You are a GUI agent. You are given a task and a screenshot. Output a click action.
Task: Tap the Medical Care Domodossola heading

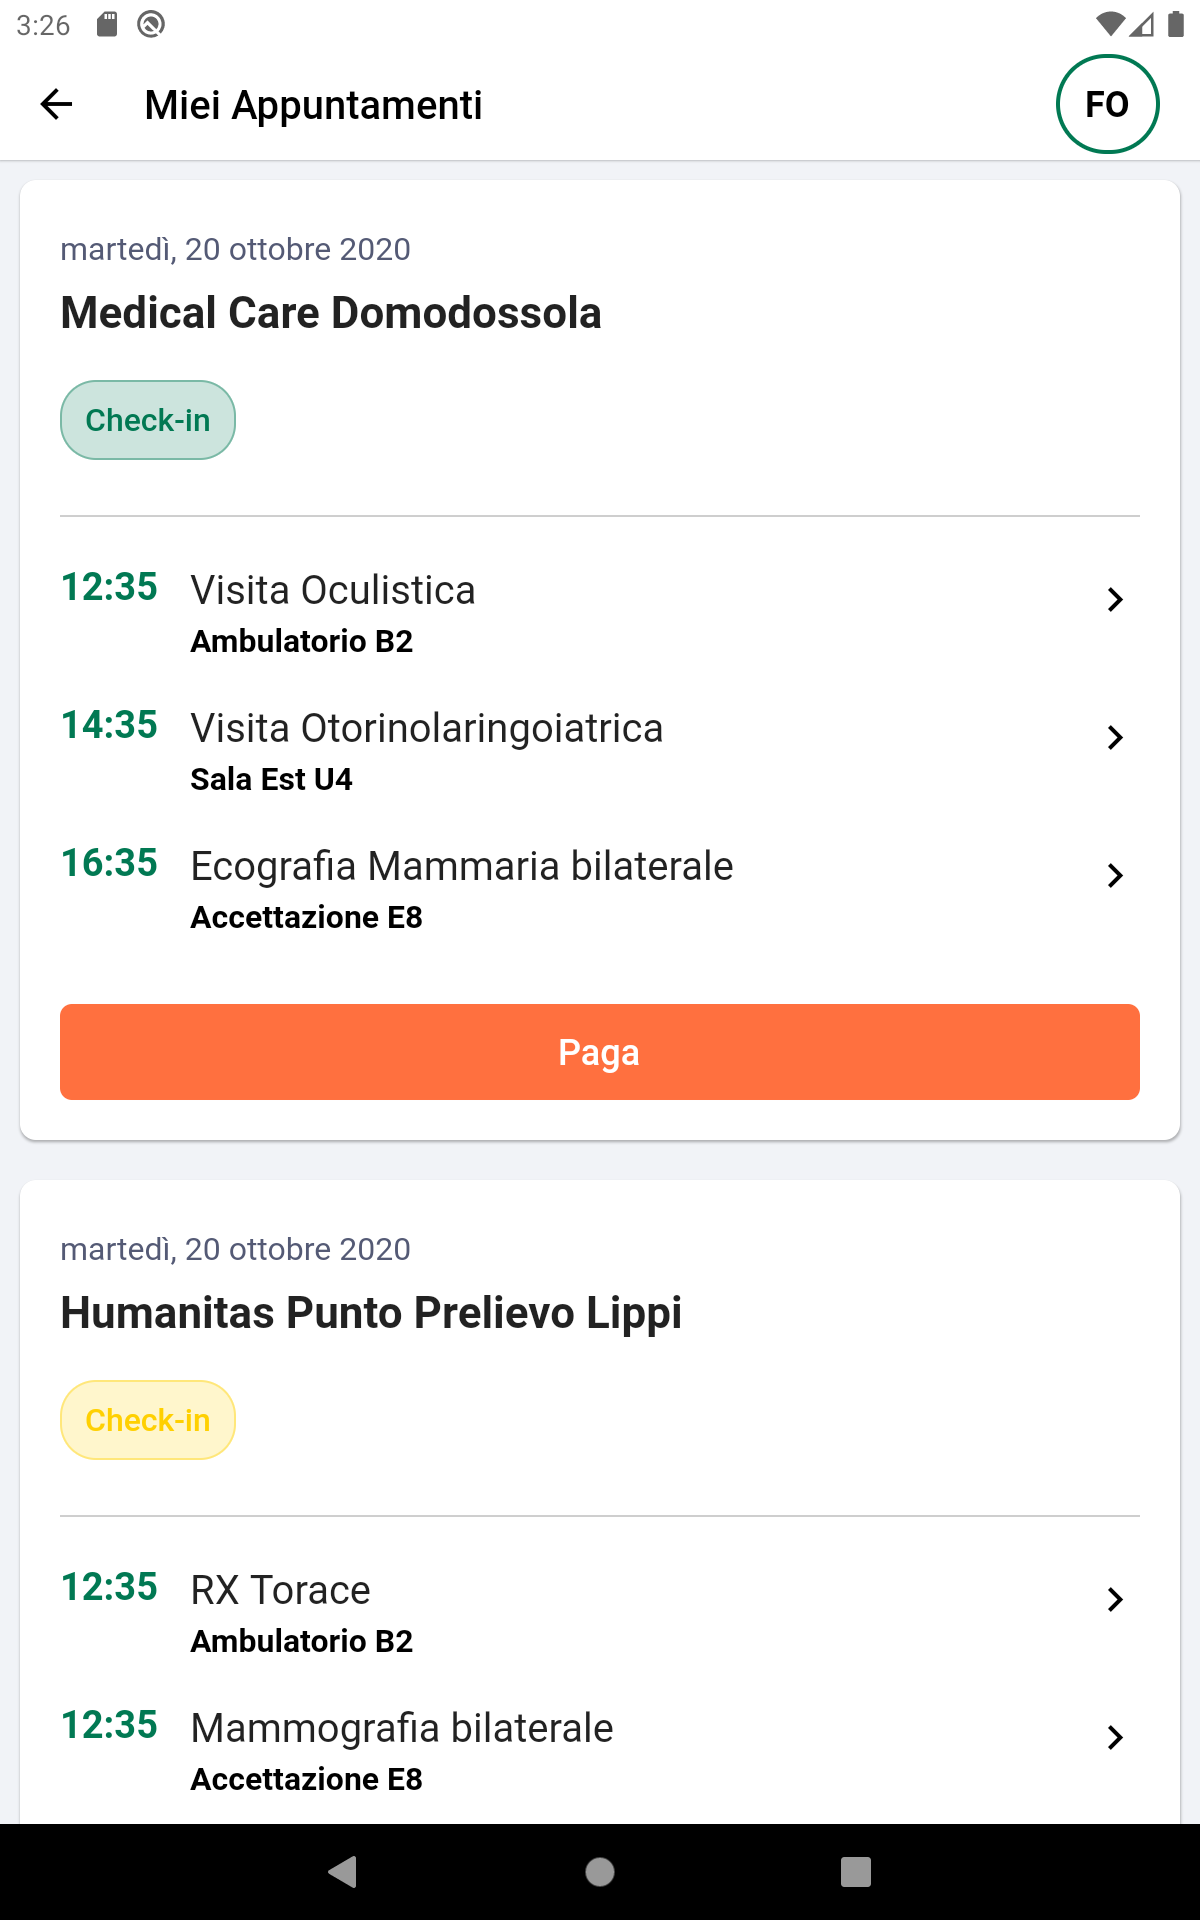click(331, 313)
